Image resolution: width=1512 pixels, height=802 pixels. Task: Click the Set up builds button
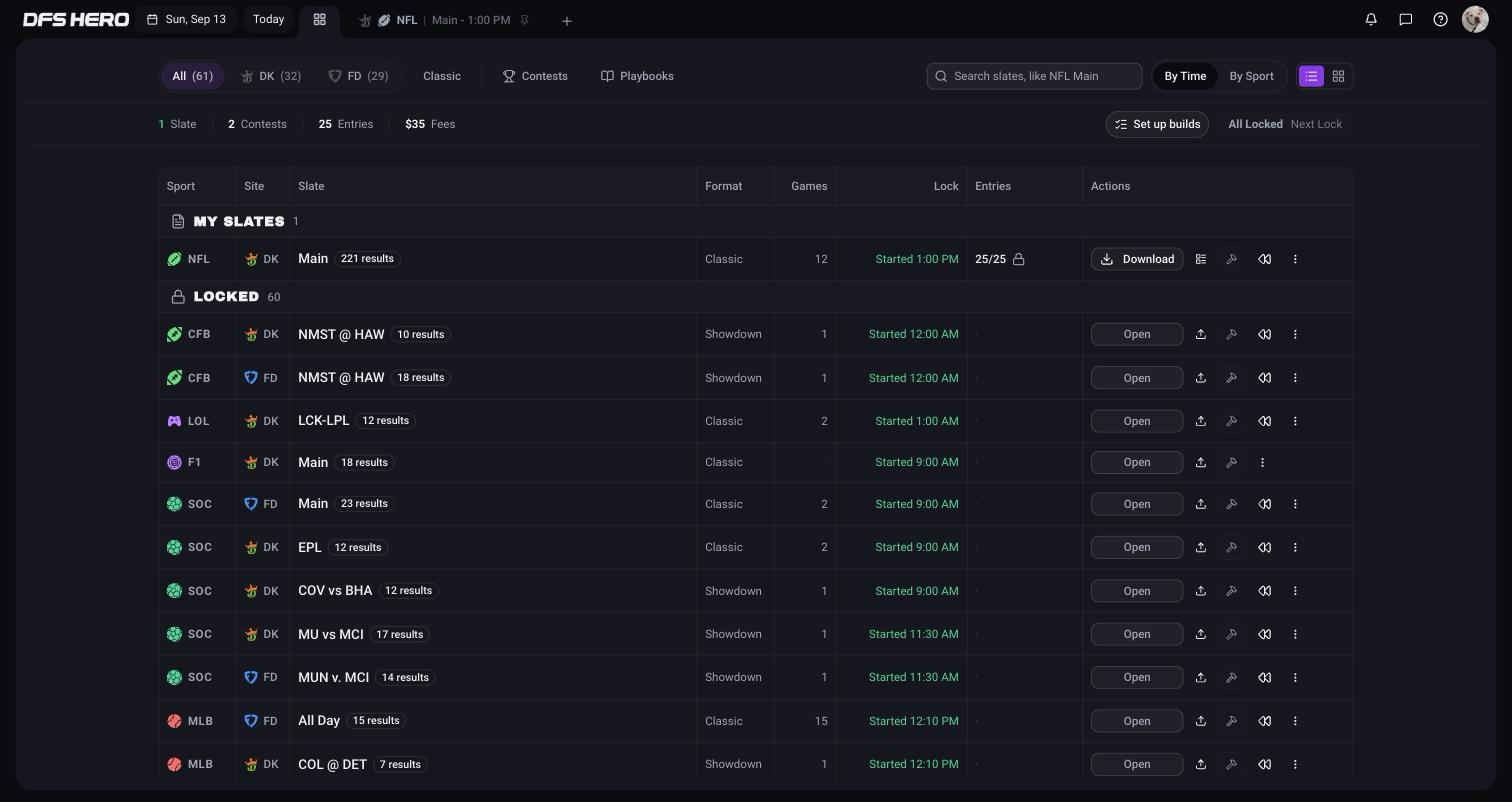[x=1157, y=124]
